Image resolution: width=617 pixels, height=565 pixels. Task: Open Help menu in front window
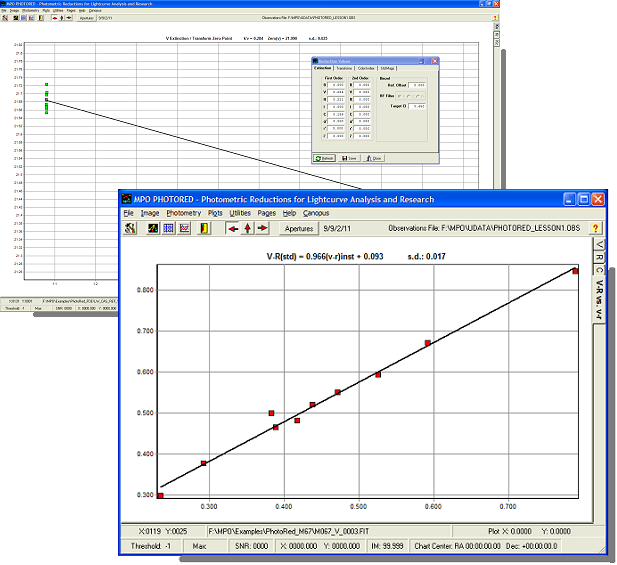pos(289,213)
